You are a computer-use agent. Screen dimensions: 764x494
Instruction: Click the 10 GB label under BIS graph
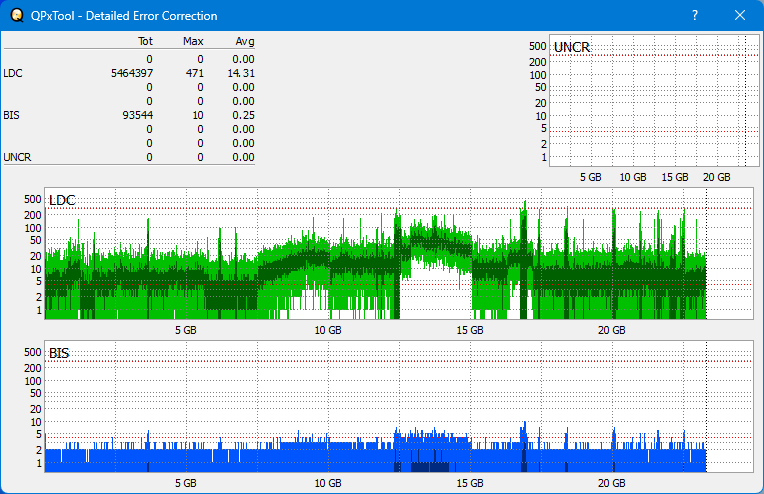click(328, 483)
